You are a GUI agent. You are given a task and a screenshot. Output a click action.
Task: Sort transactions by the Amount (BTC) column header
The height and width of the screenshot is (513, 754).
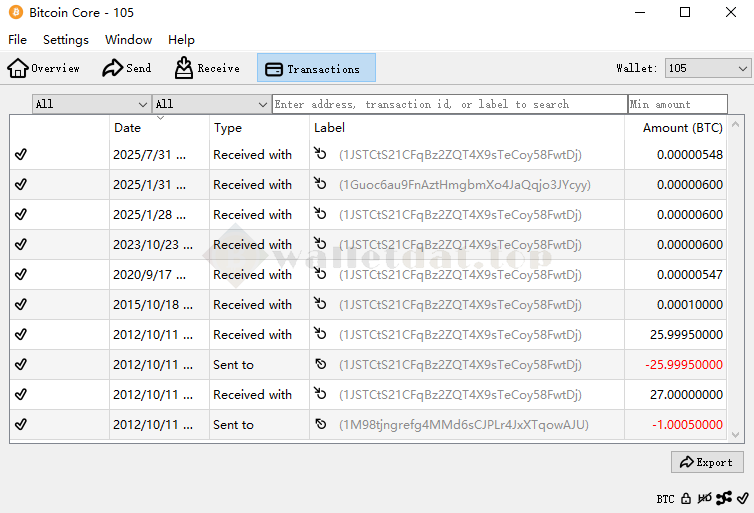pyautogui.click(x=682, y=128)
